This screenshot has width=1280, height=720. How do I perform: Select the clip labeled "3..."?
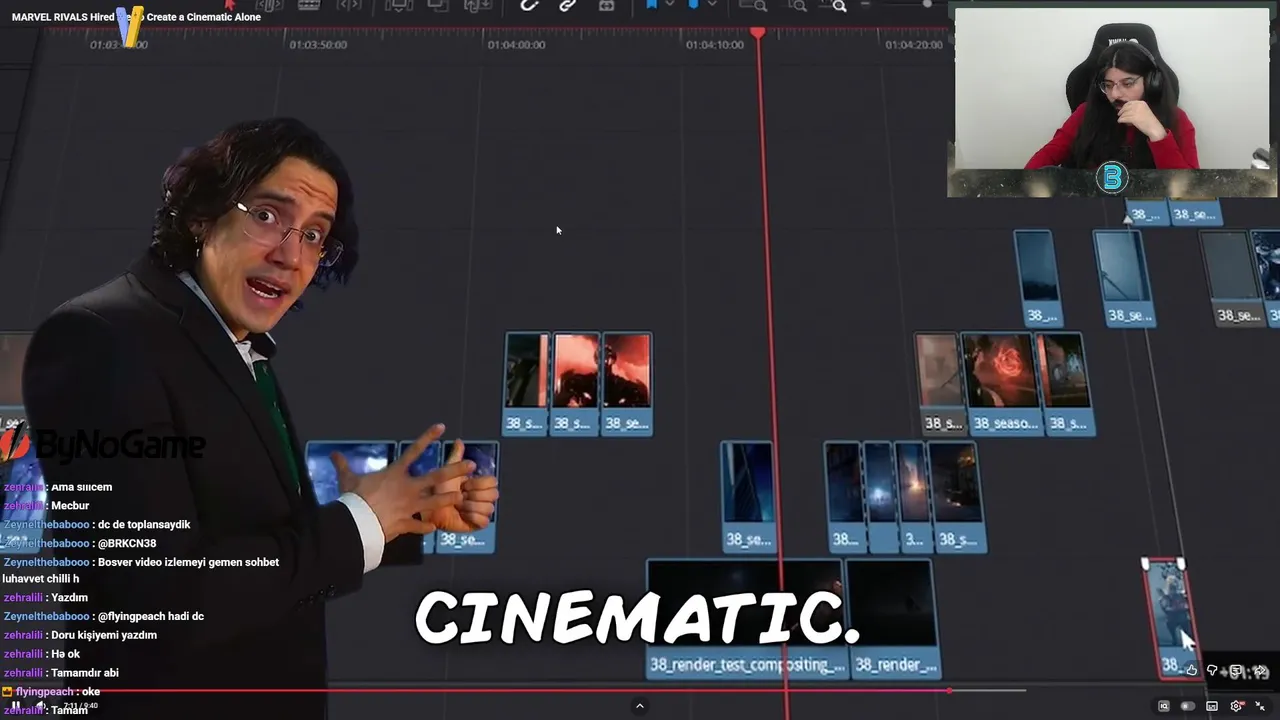tap(913, 497)
